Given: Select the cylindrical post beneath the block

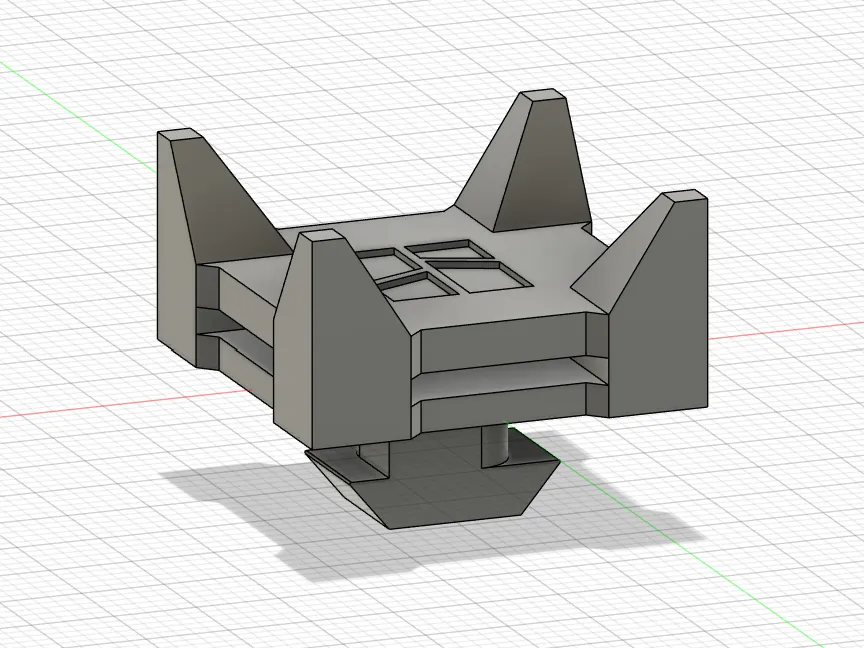Looking at the screenshot, I should point(495,446).
